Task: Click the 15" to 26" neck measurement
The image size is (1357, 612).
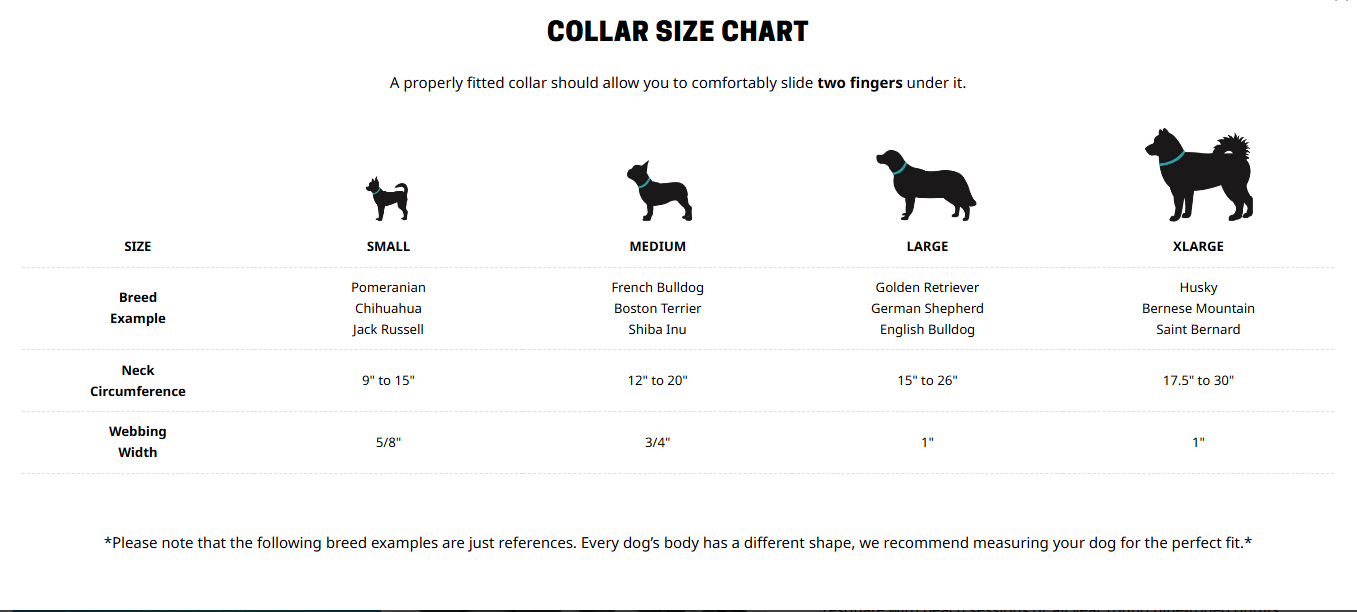Action: (x=927, y=381)
